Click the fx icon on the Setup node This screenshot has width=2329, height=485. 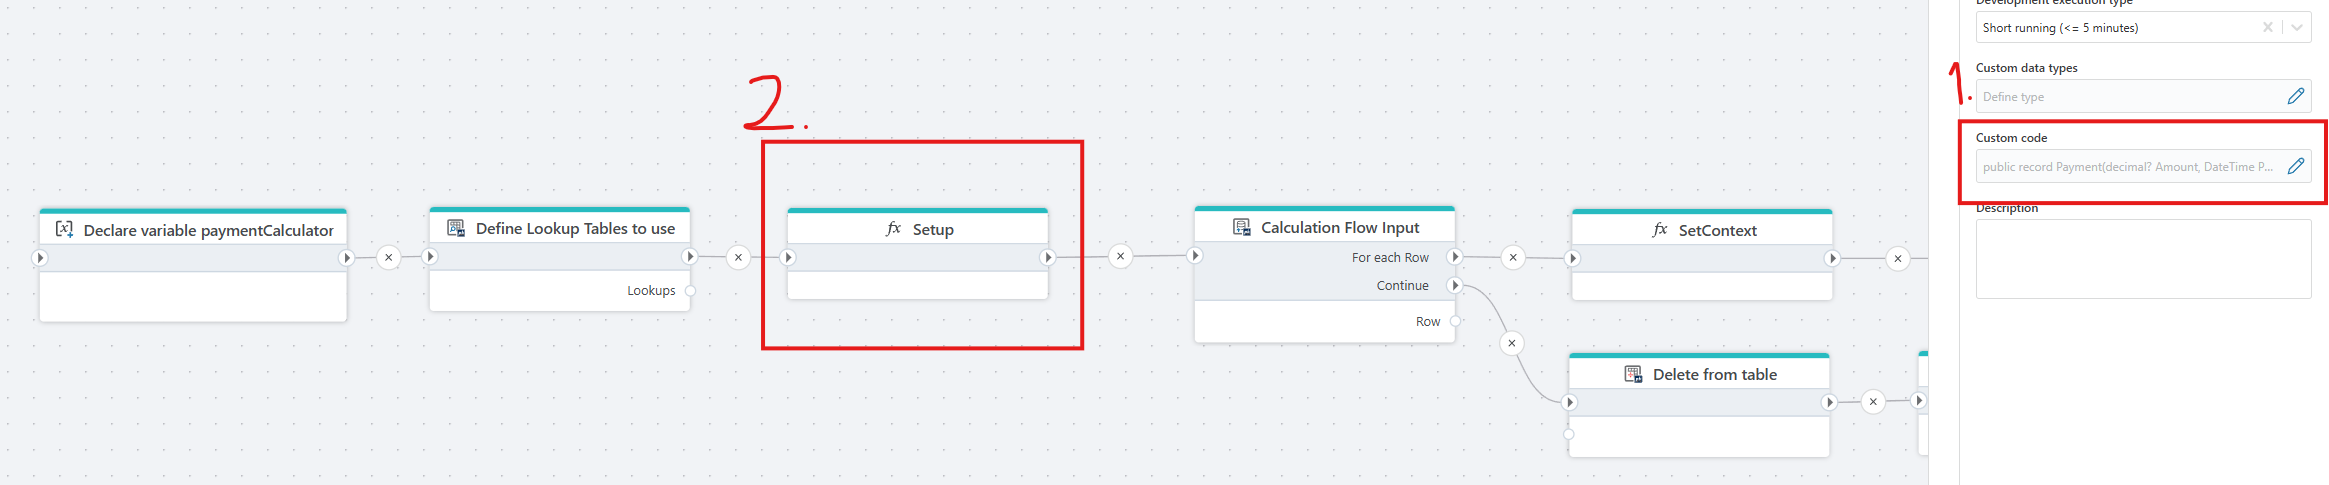click(893, 229)
